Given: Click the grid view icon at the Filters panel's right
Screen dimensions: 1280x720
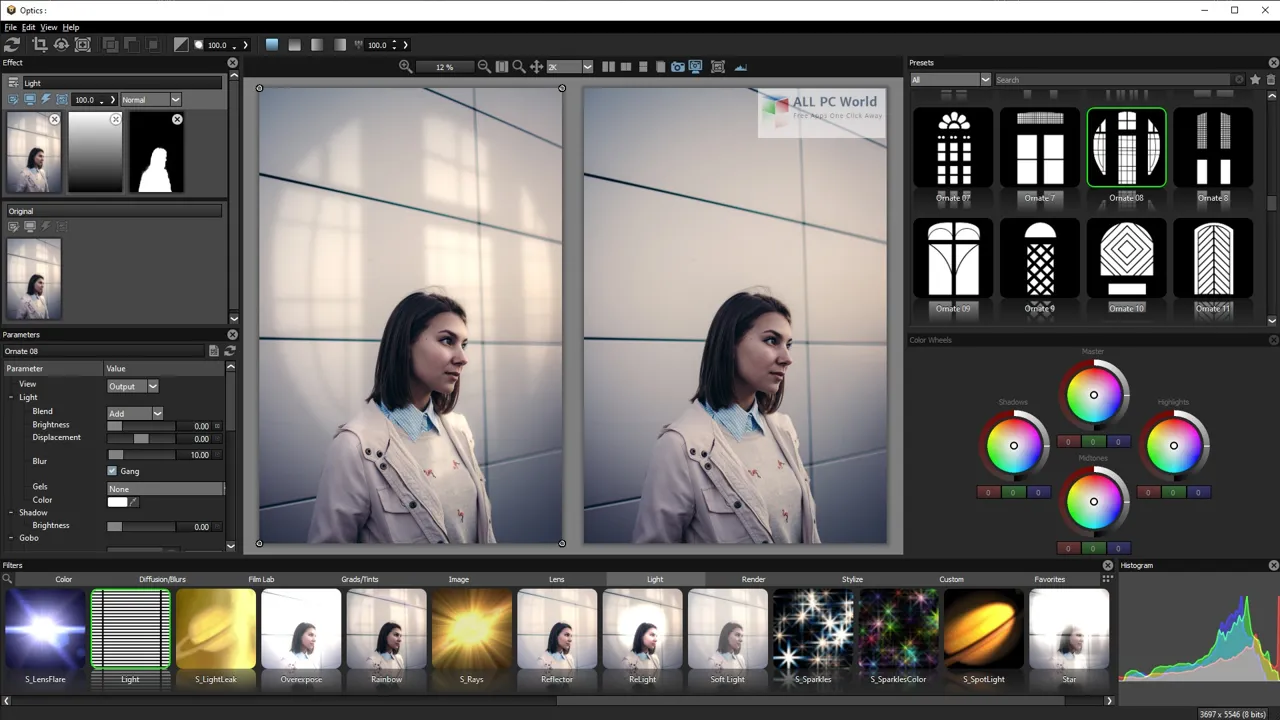Looking at the screenshot, I should coord(1107,579).
